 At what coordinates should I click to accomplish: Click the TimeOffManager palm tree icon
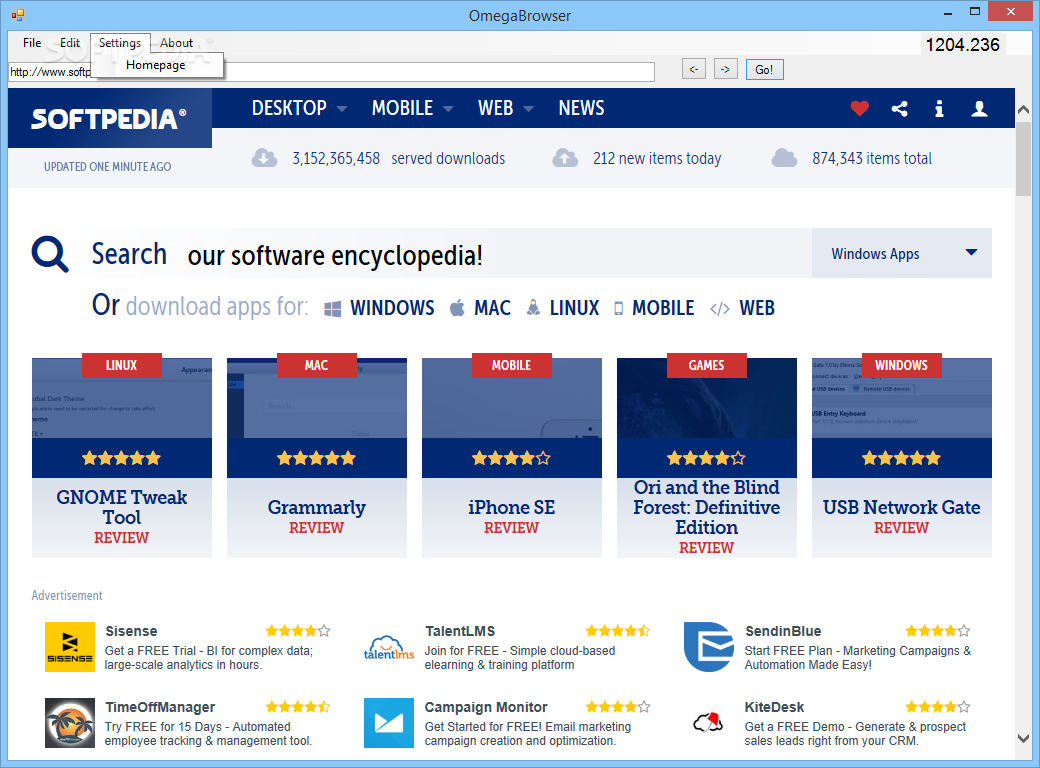70,723
